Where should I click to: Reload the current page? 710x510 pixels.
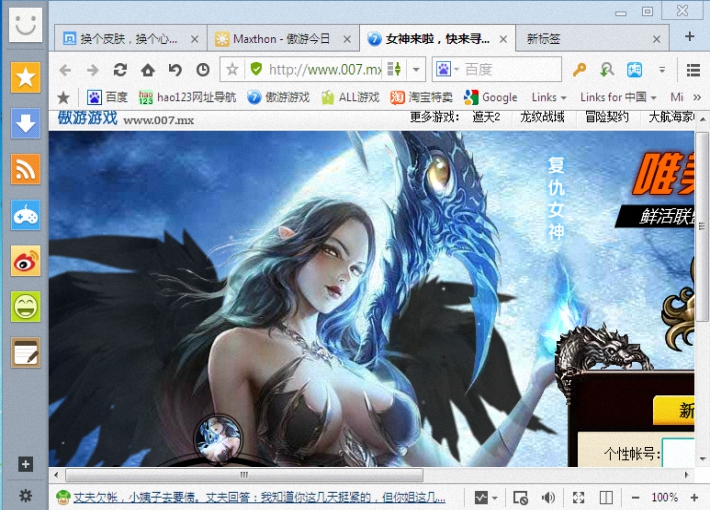[120, 70]
